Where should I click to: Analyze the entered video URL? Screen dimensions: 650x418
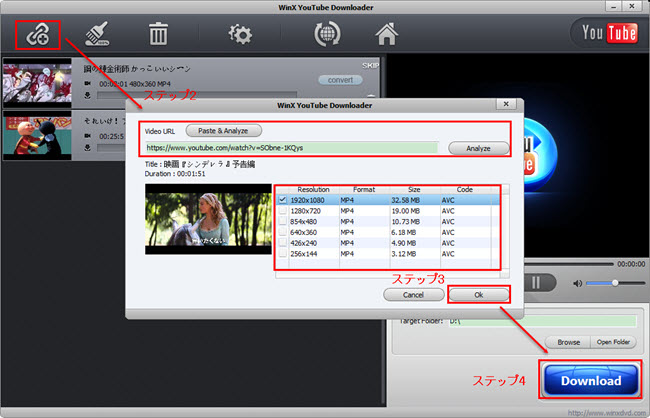point(478,148)
